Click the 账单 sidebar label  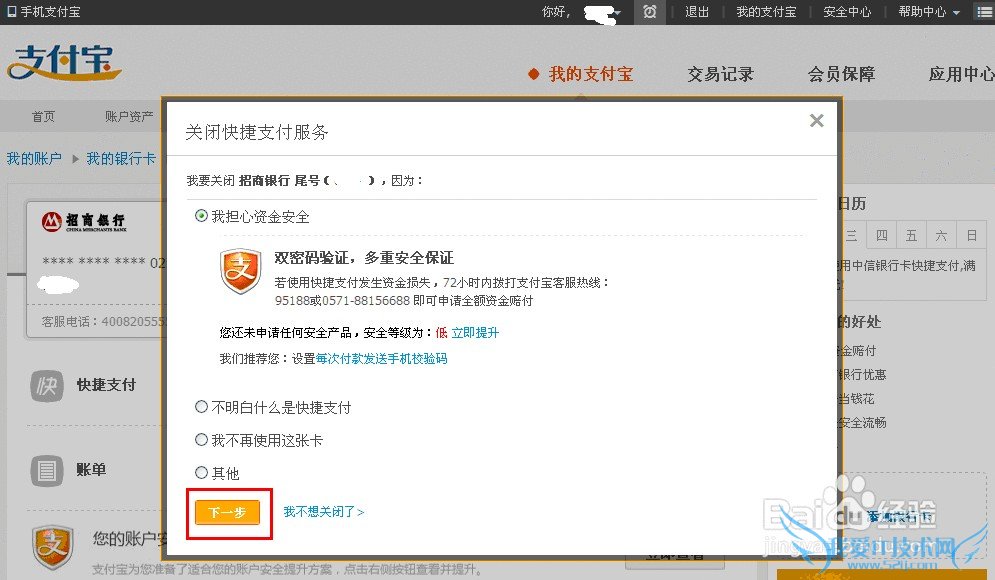[x=91, y=470]
